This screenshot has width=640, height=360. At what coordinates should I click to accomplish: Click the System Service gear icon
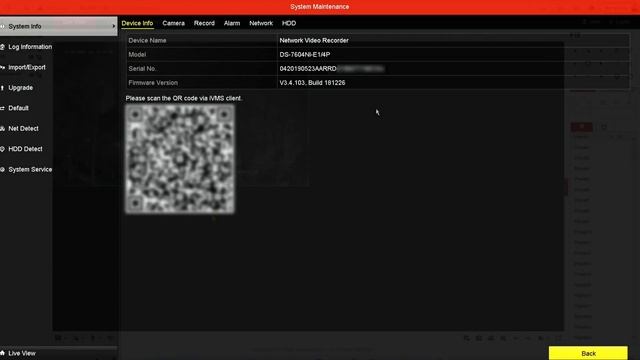2,169
